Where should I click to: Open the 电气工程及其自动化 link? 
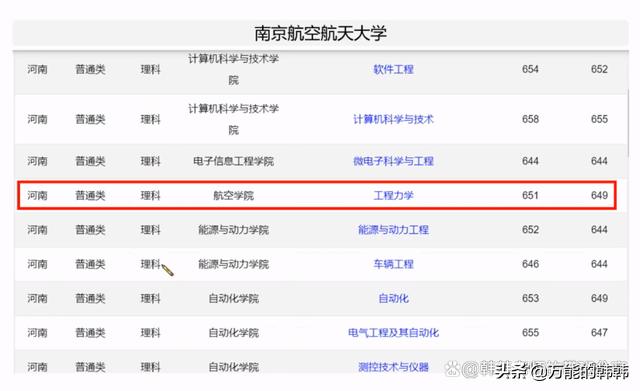393,333
